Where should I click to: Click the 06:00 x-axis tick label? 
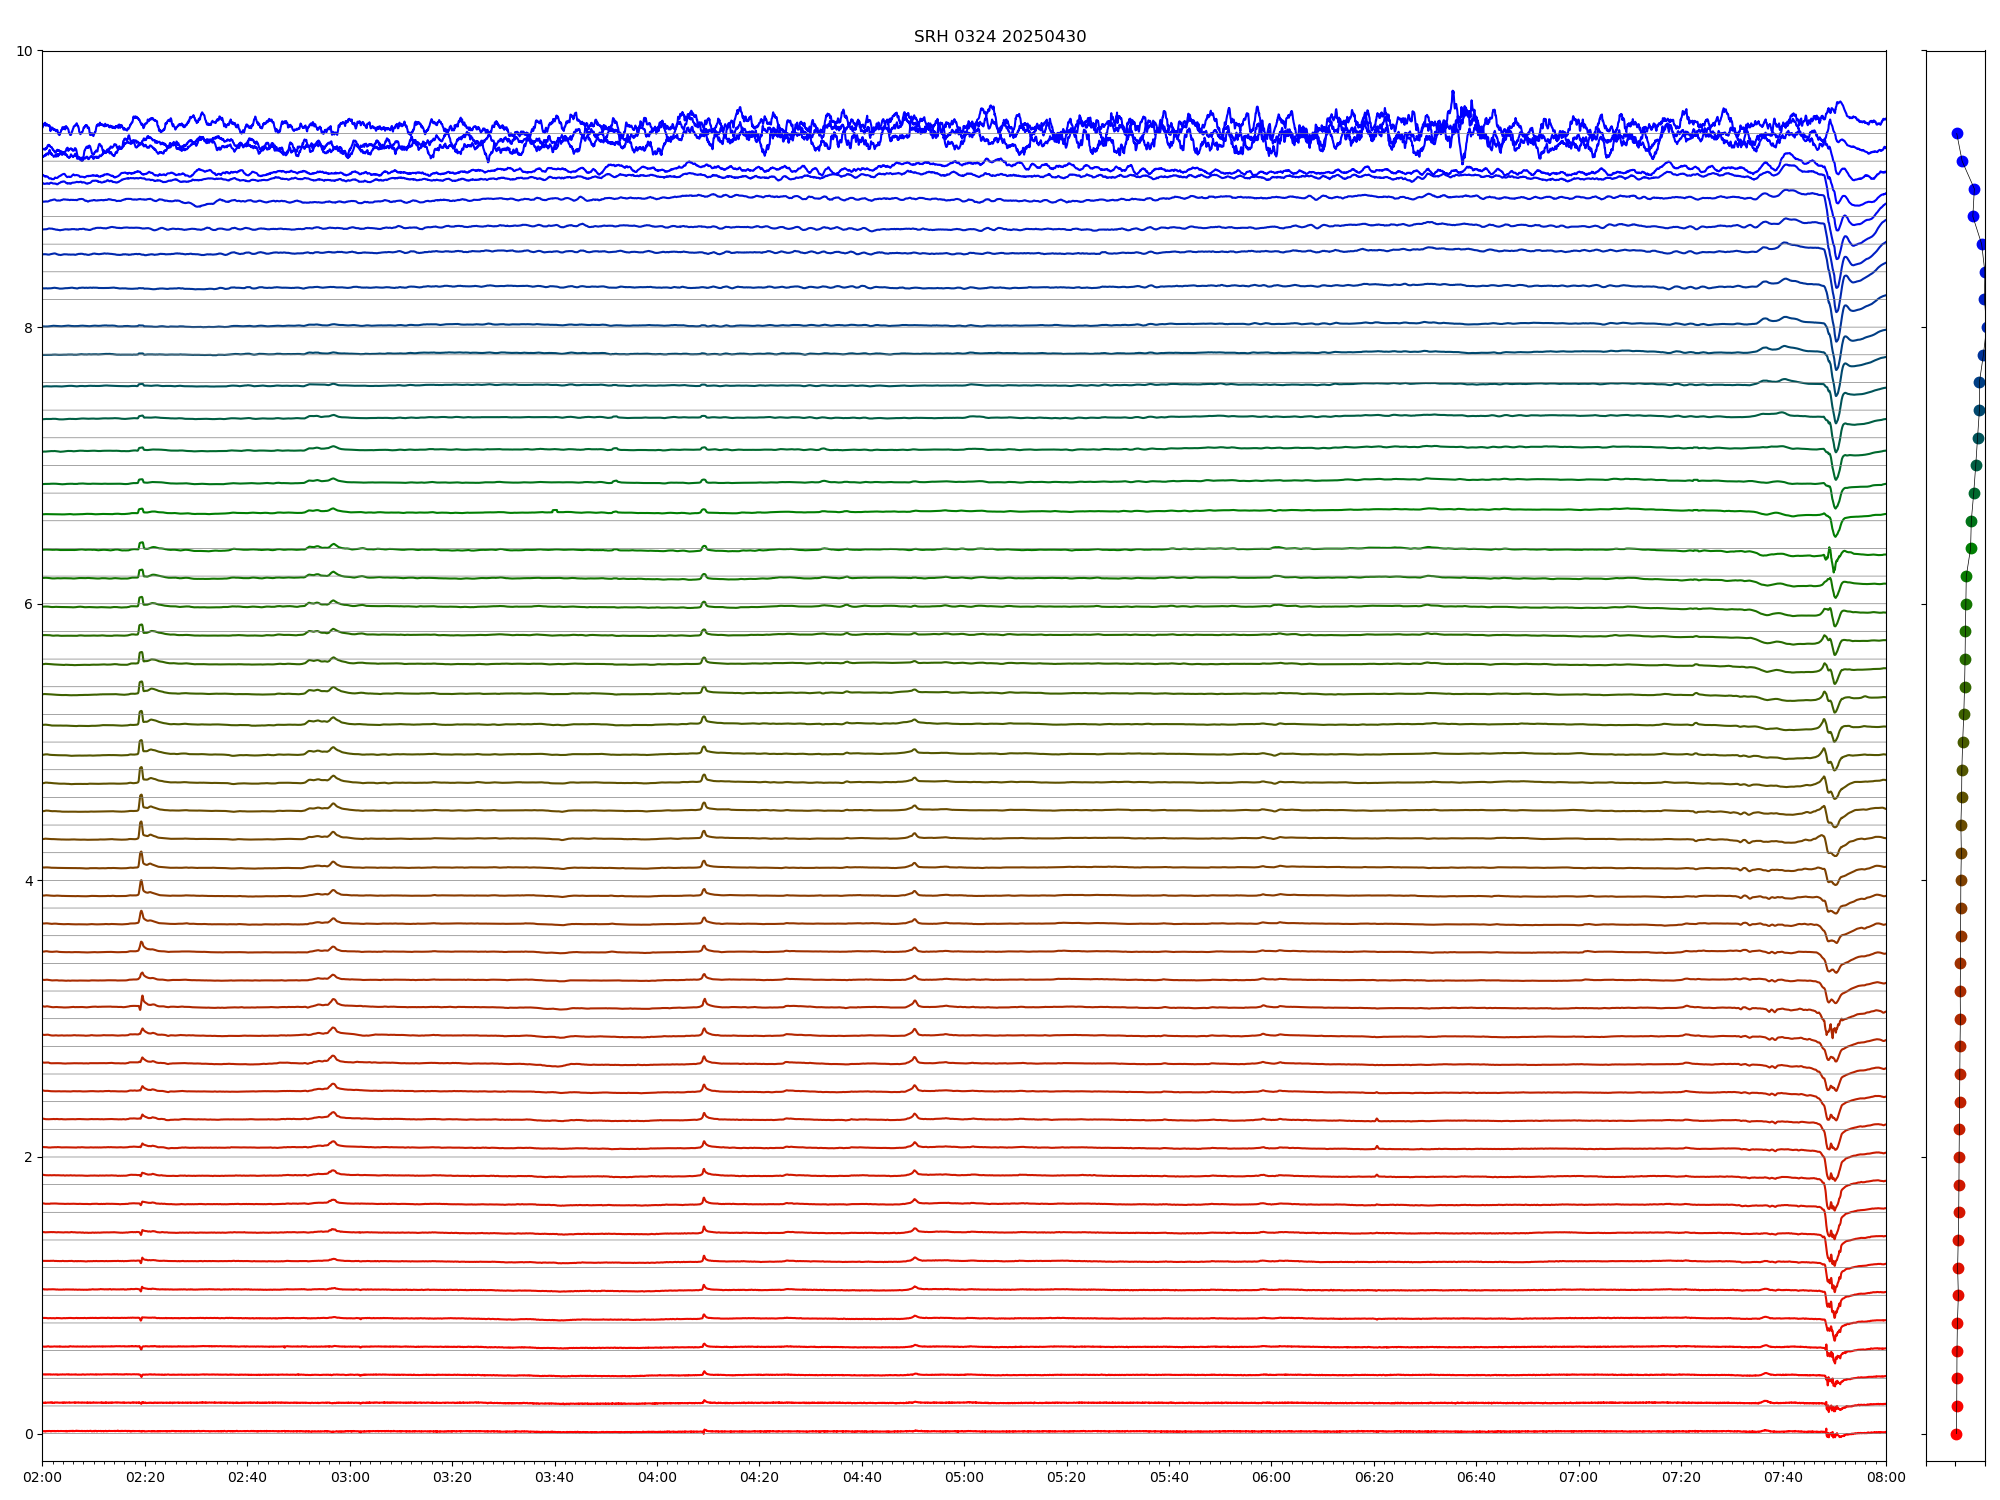point(1271,1477)
